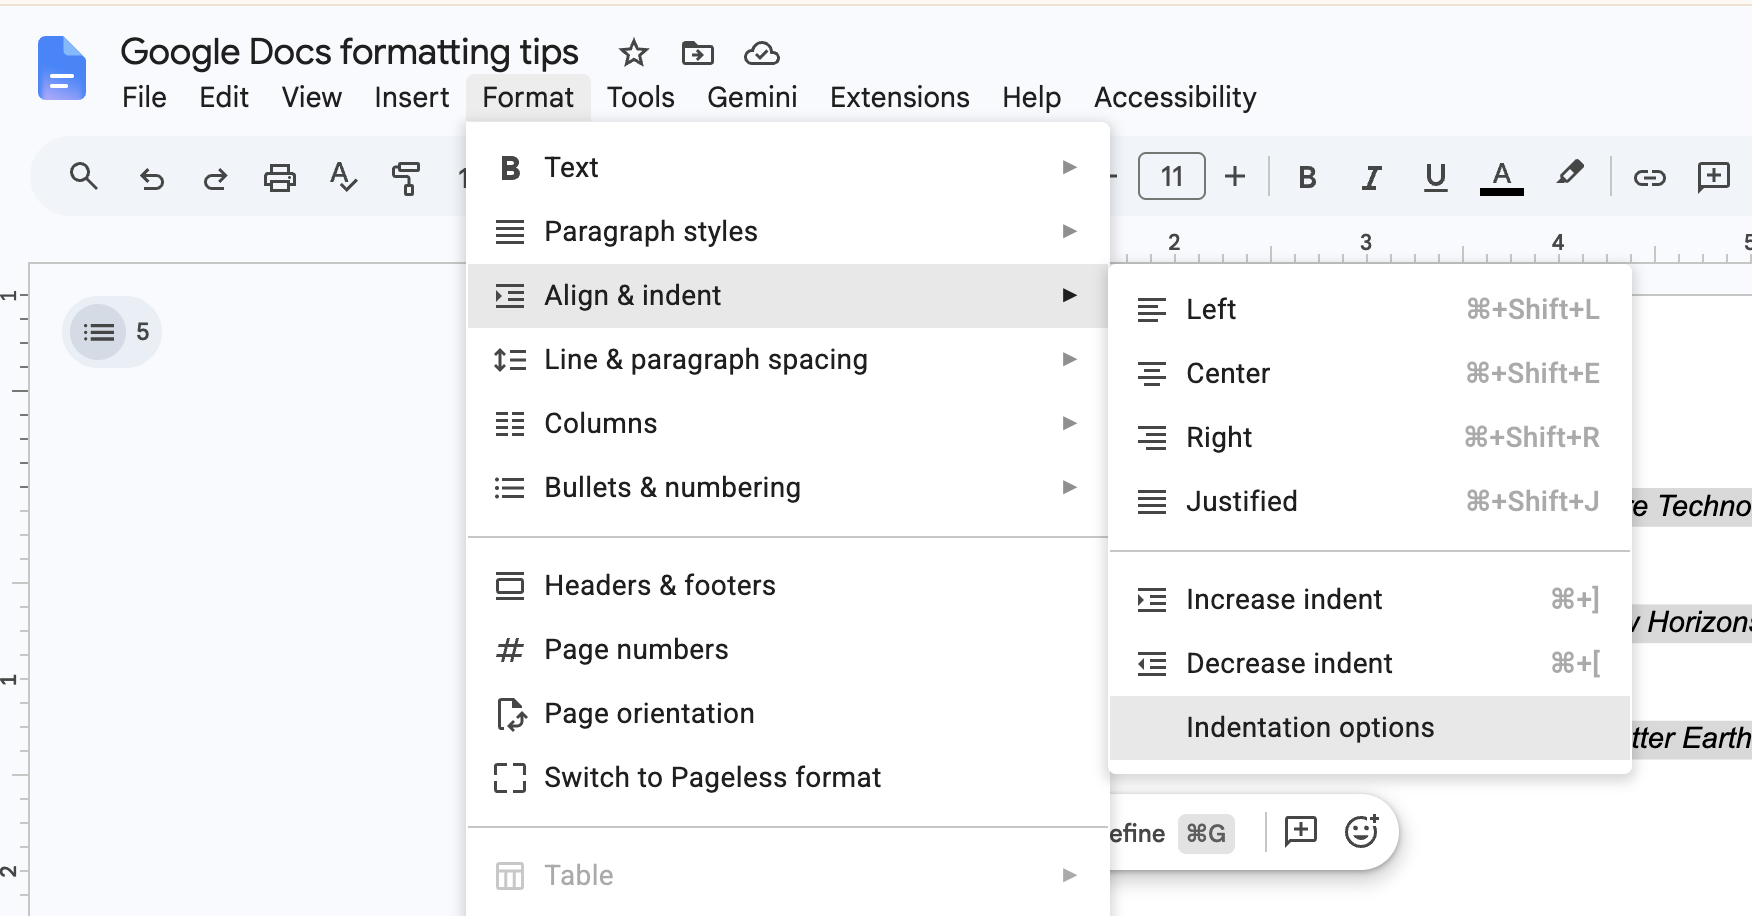Activate the paint format tool
The height and width of the screenshot is (916, 1752).
click(x=406, y=178)
